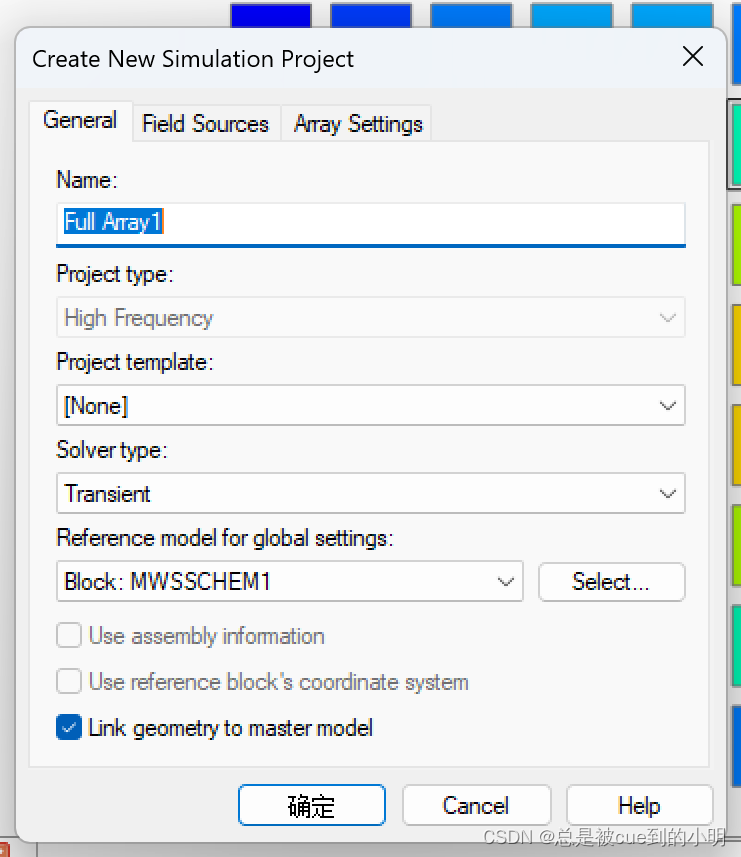741x857 pixels.
Task: Click the Help button
Action: [x=639, y=806]
